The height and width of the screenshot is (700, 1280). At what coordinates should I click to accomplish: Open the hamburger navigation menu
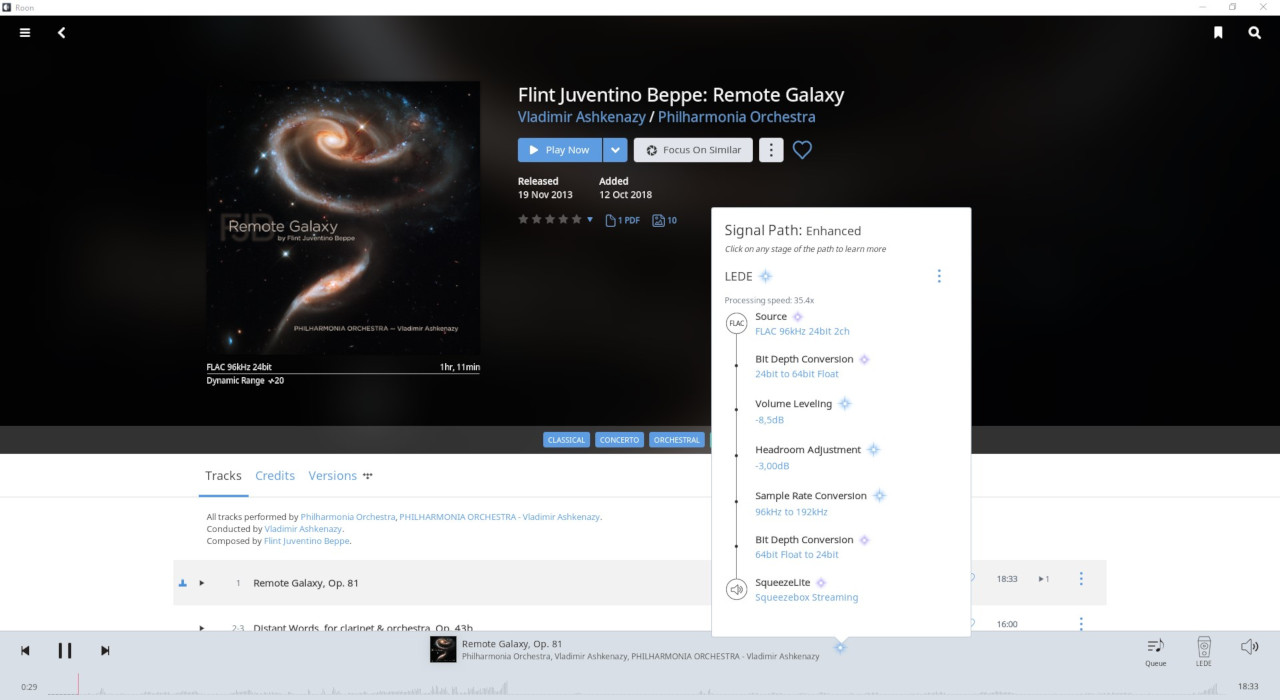click(25, 33)
